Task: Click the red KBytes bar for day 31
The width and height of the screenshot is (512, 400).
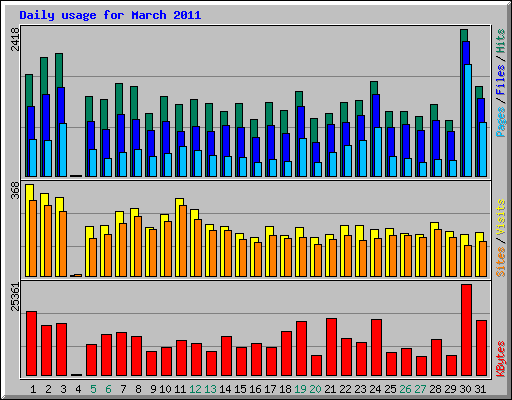Action: pos(481,348)
